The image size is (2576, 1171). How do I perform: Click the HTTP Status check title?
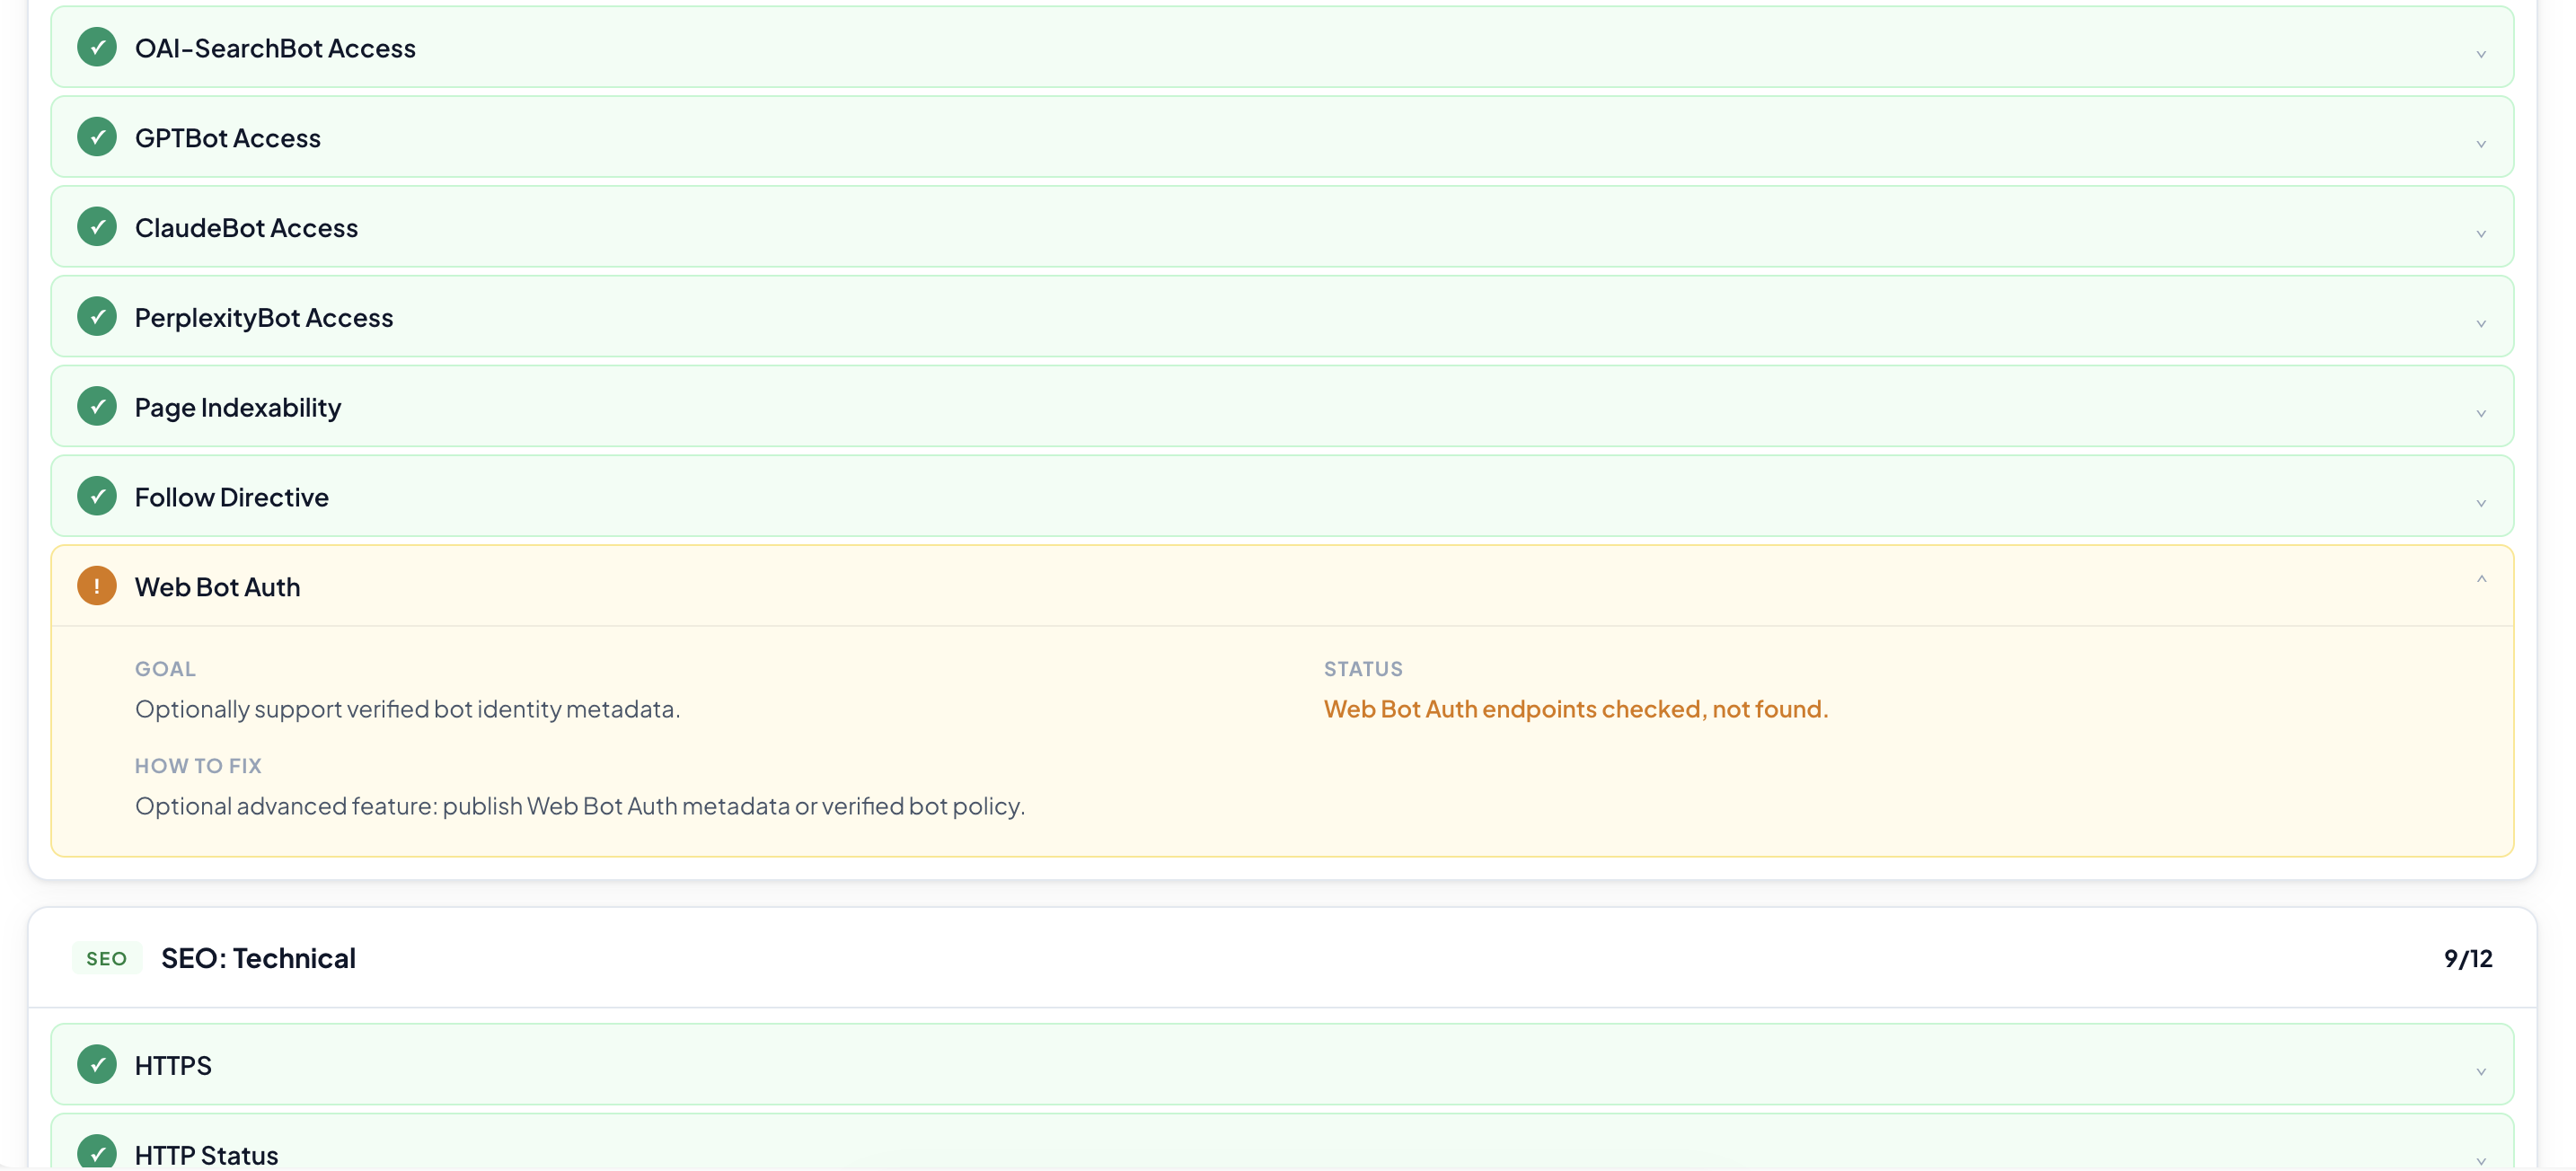(207, 1155)
